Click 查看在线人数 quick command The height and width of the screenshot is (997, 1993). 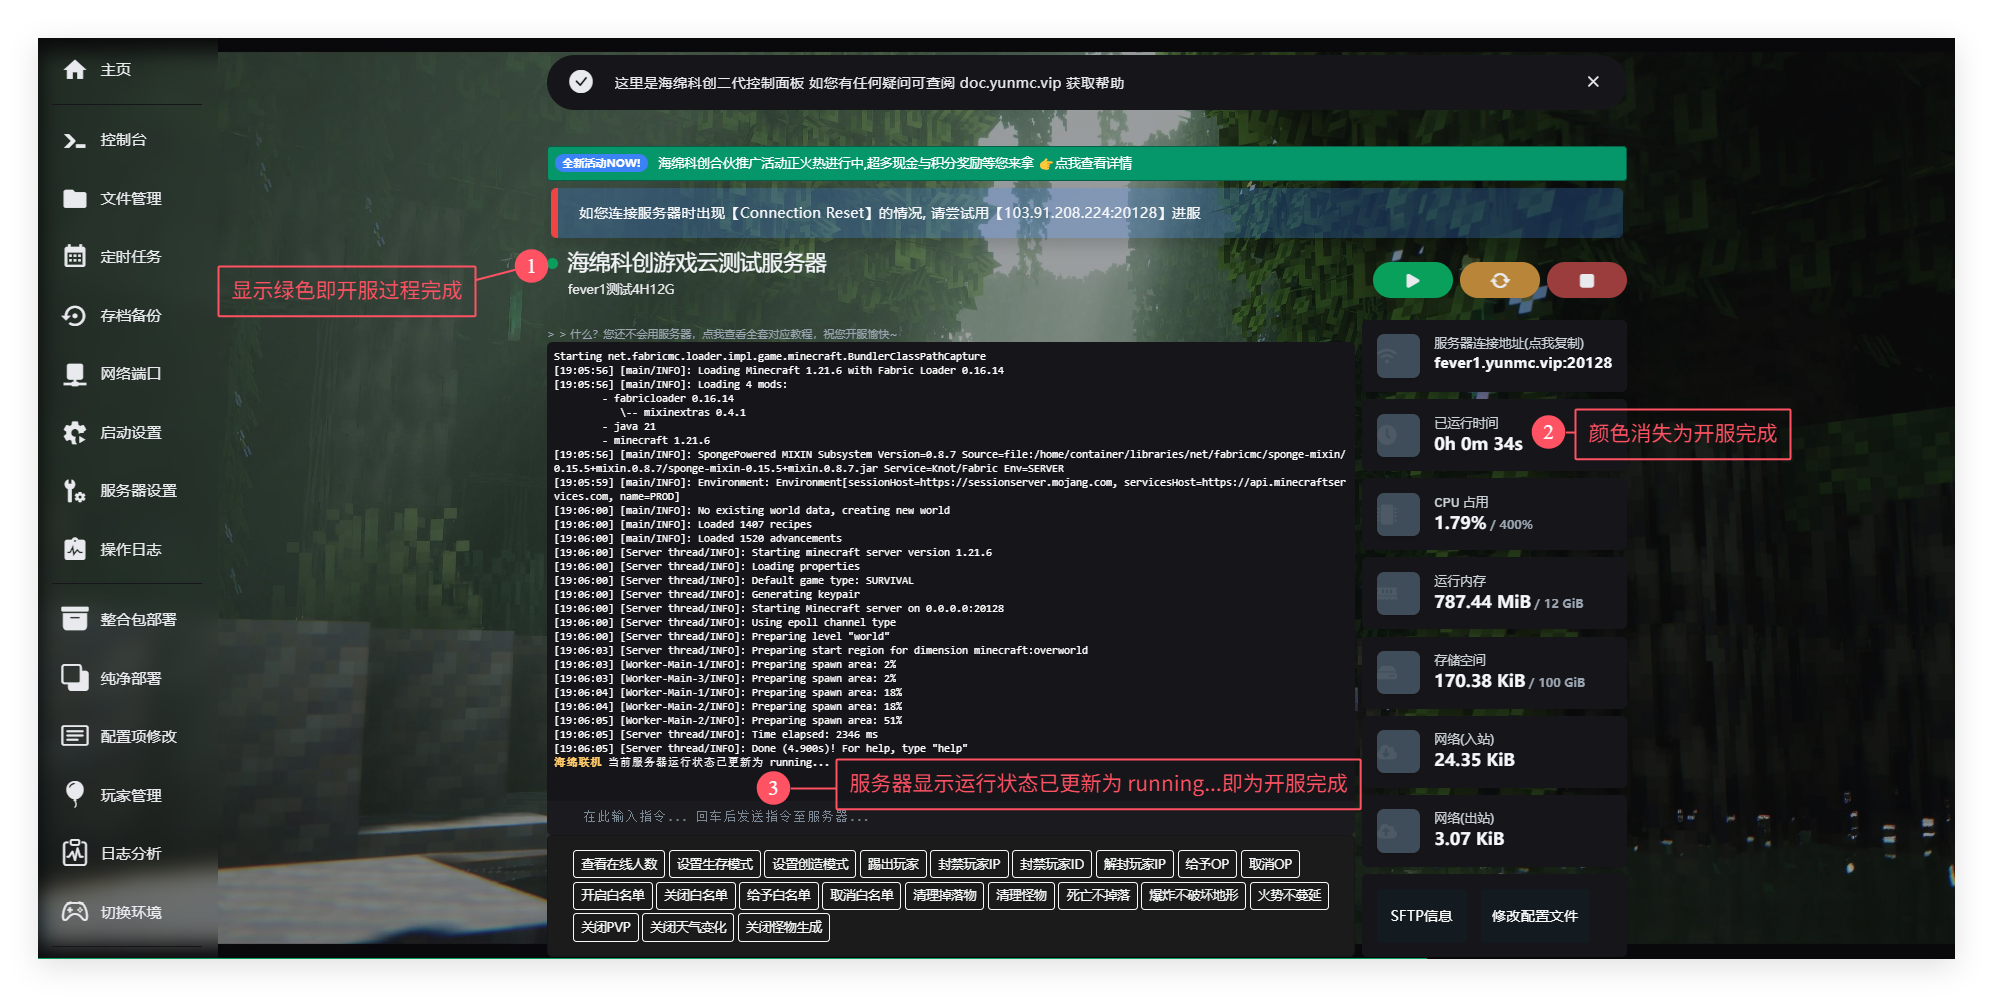point(619,865)
